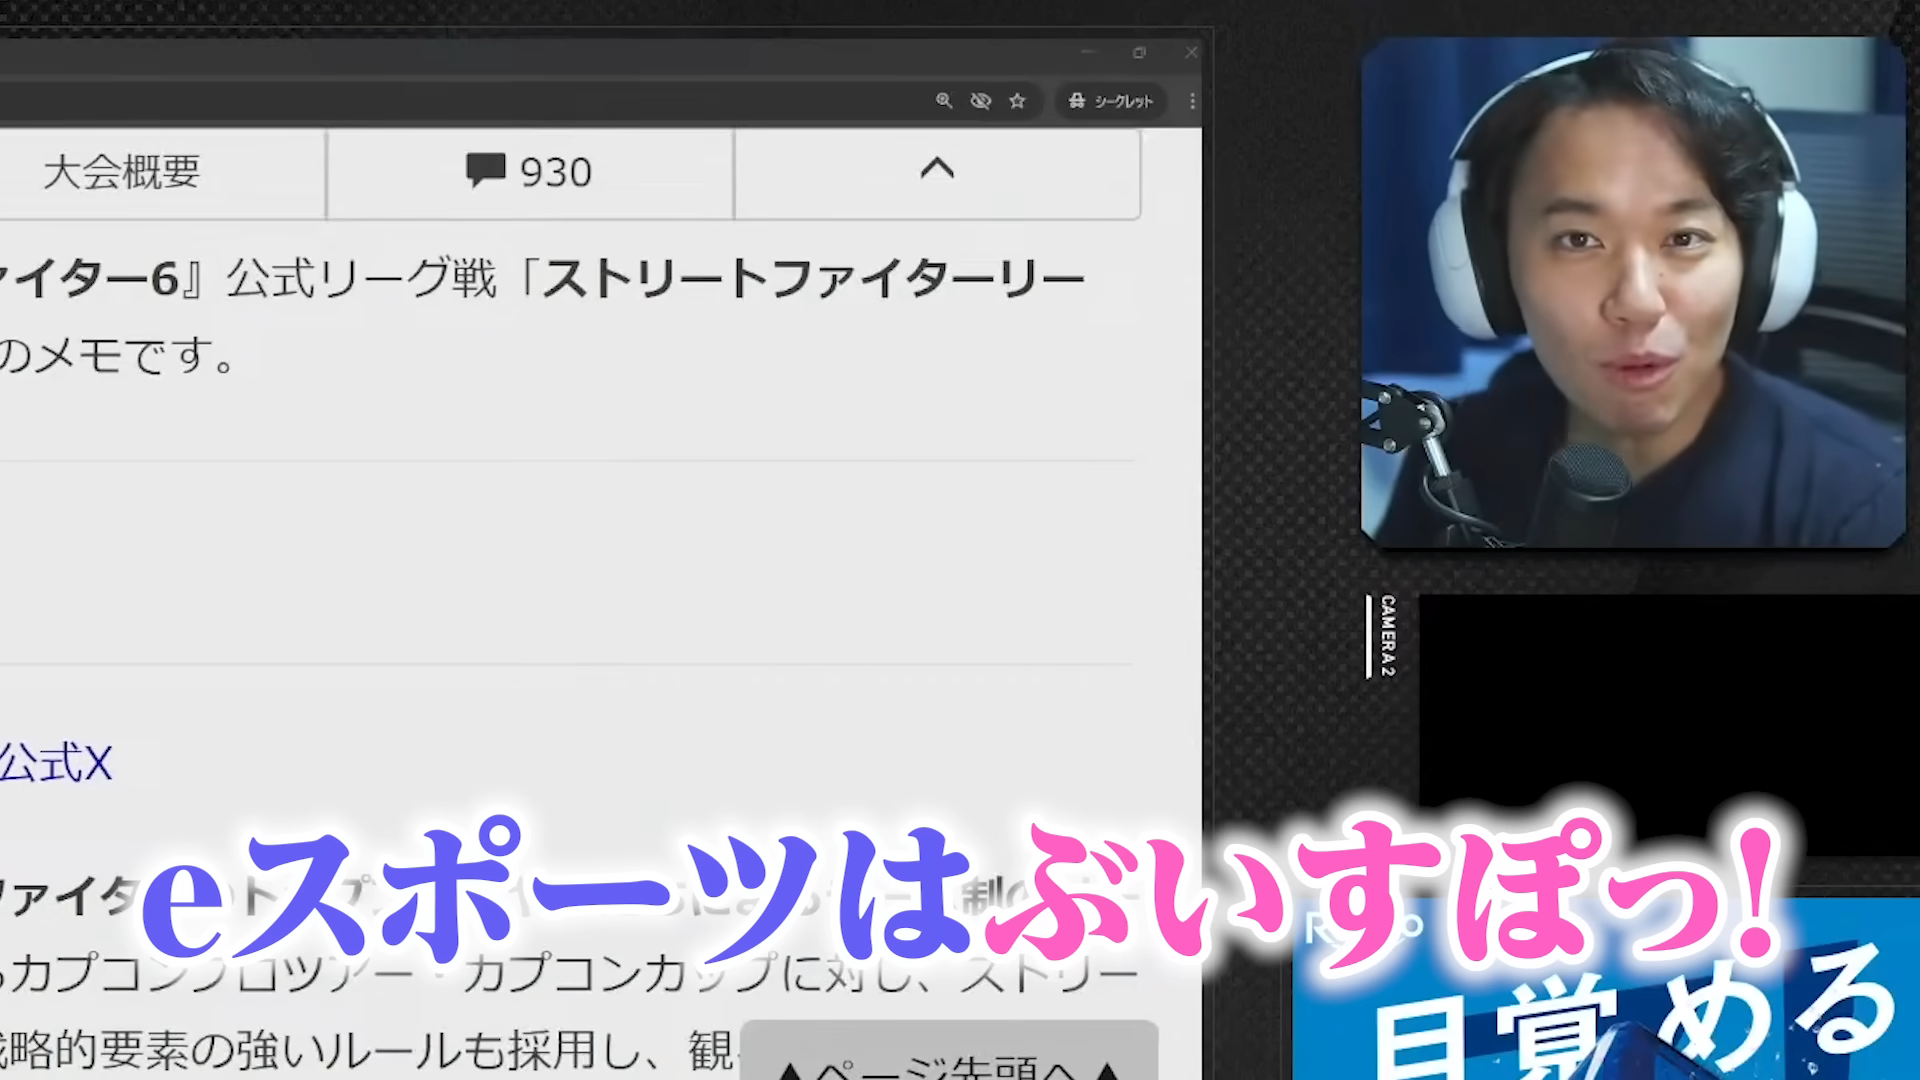Collapse the section with the up chevron
Image resolution: width=1920 pixels, height=1080 pixels.
point(937,170)
